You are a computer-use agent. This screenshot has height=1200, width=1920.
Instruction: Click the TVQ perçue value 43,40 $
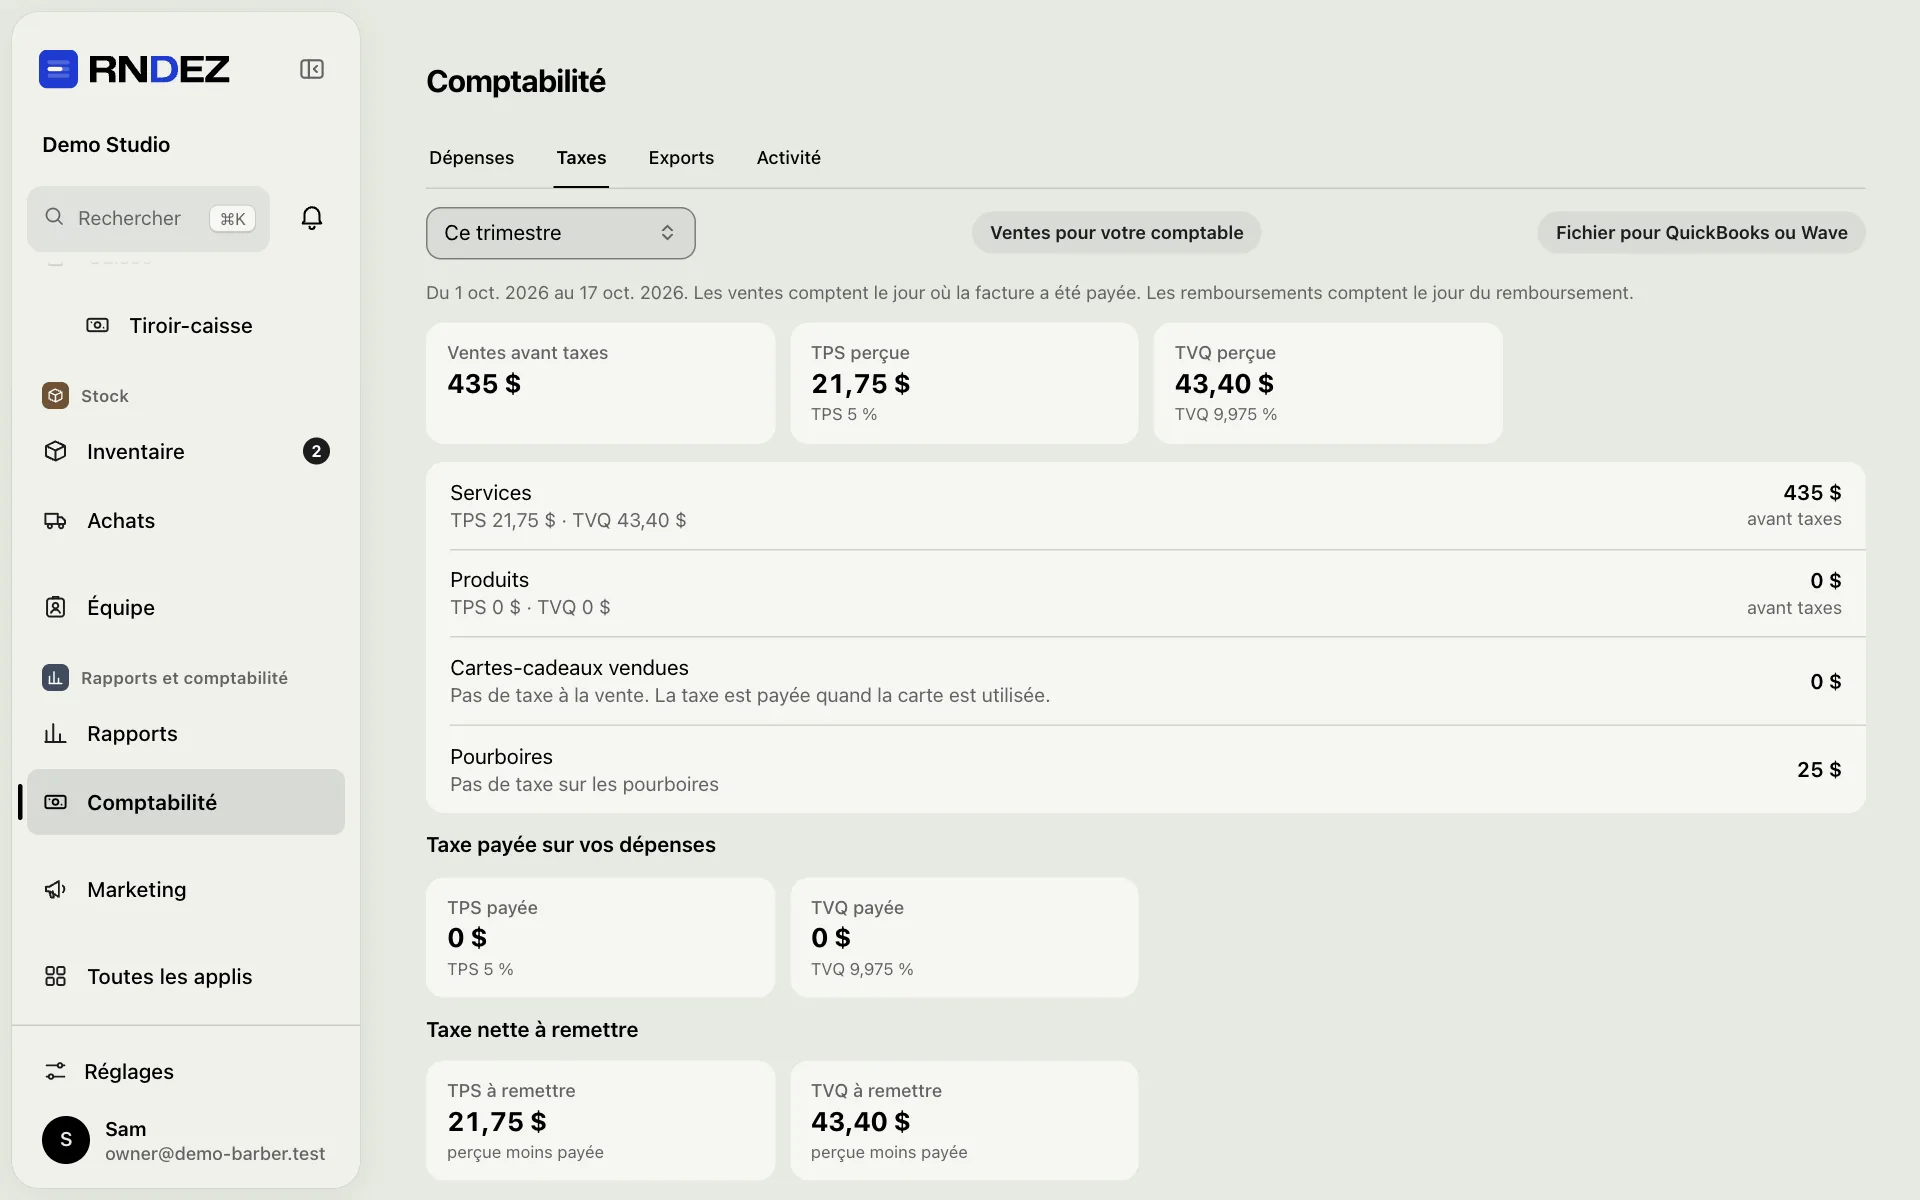(x=1224, y=384)
